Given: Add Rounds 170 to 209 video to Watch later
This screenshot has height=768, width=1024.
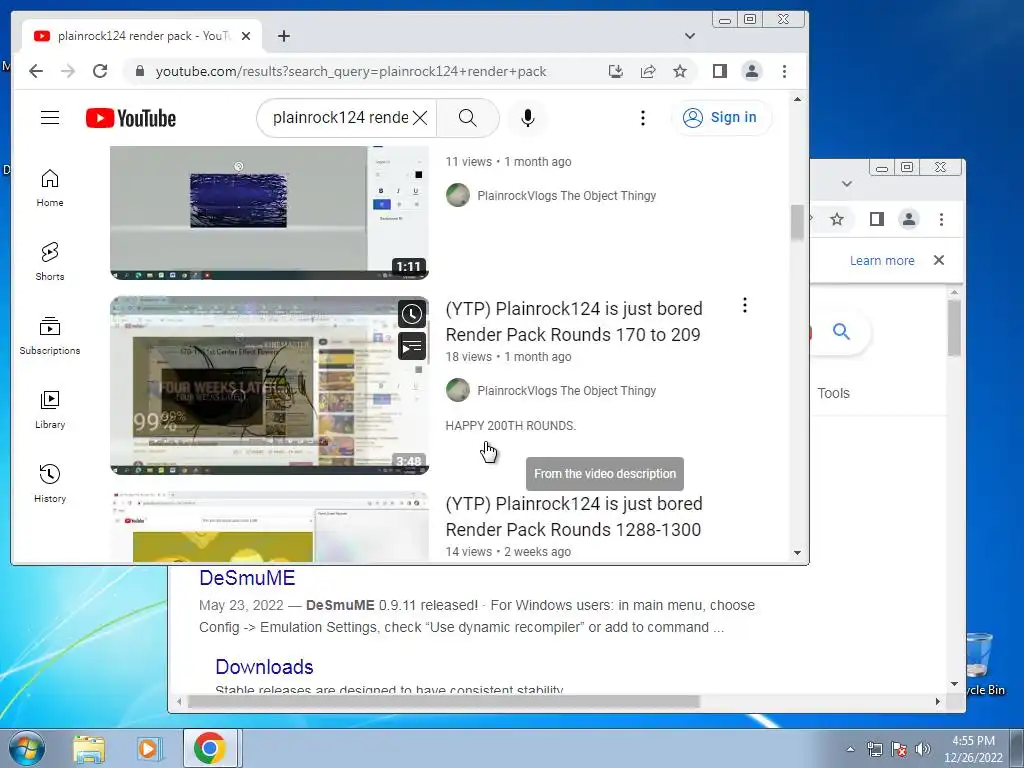Looking at the screenshot, I should pyautogui.click(x=411, y=315).
